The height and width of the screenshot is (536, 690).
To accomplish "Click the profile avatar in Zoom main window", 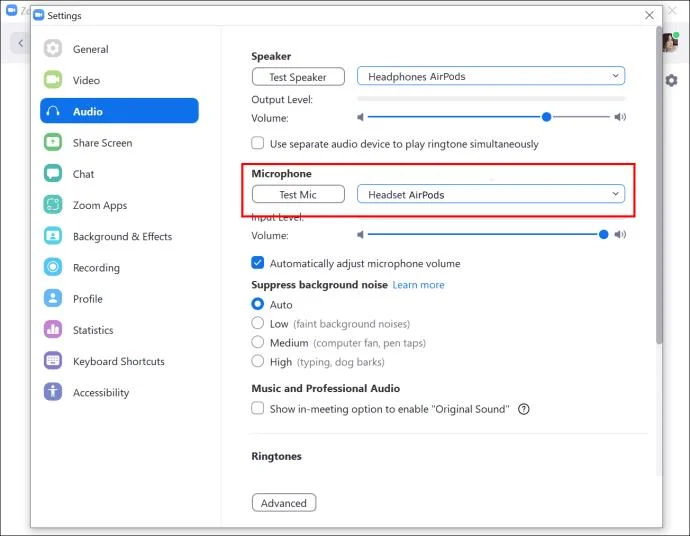I will tap(670, 42).
